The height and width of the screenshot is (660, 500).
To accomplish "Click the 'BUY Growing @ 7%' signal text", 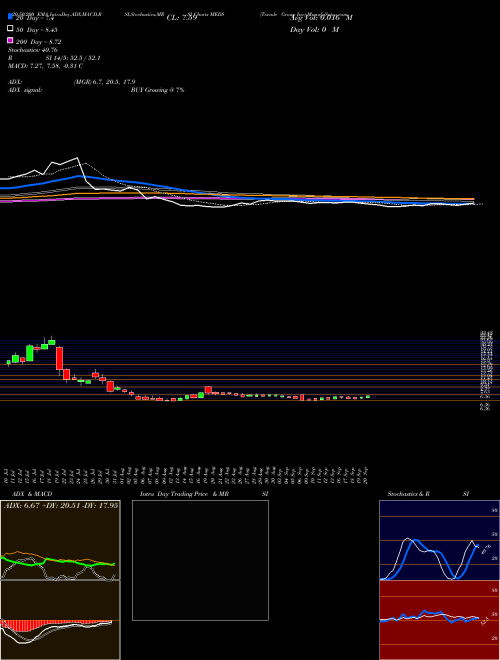I will coord(157,90).
